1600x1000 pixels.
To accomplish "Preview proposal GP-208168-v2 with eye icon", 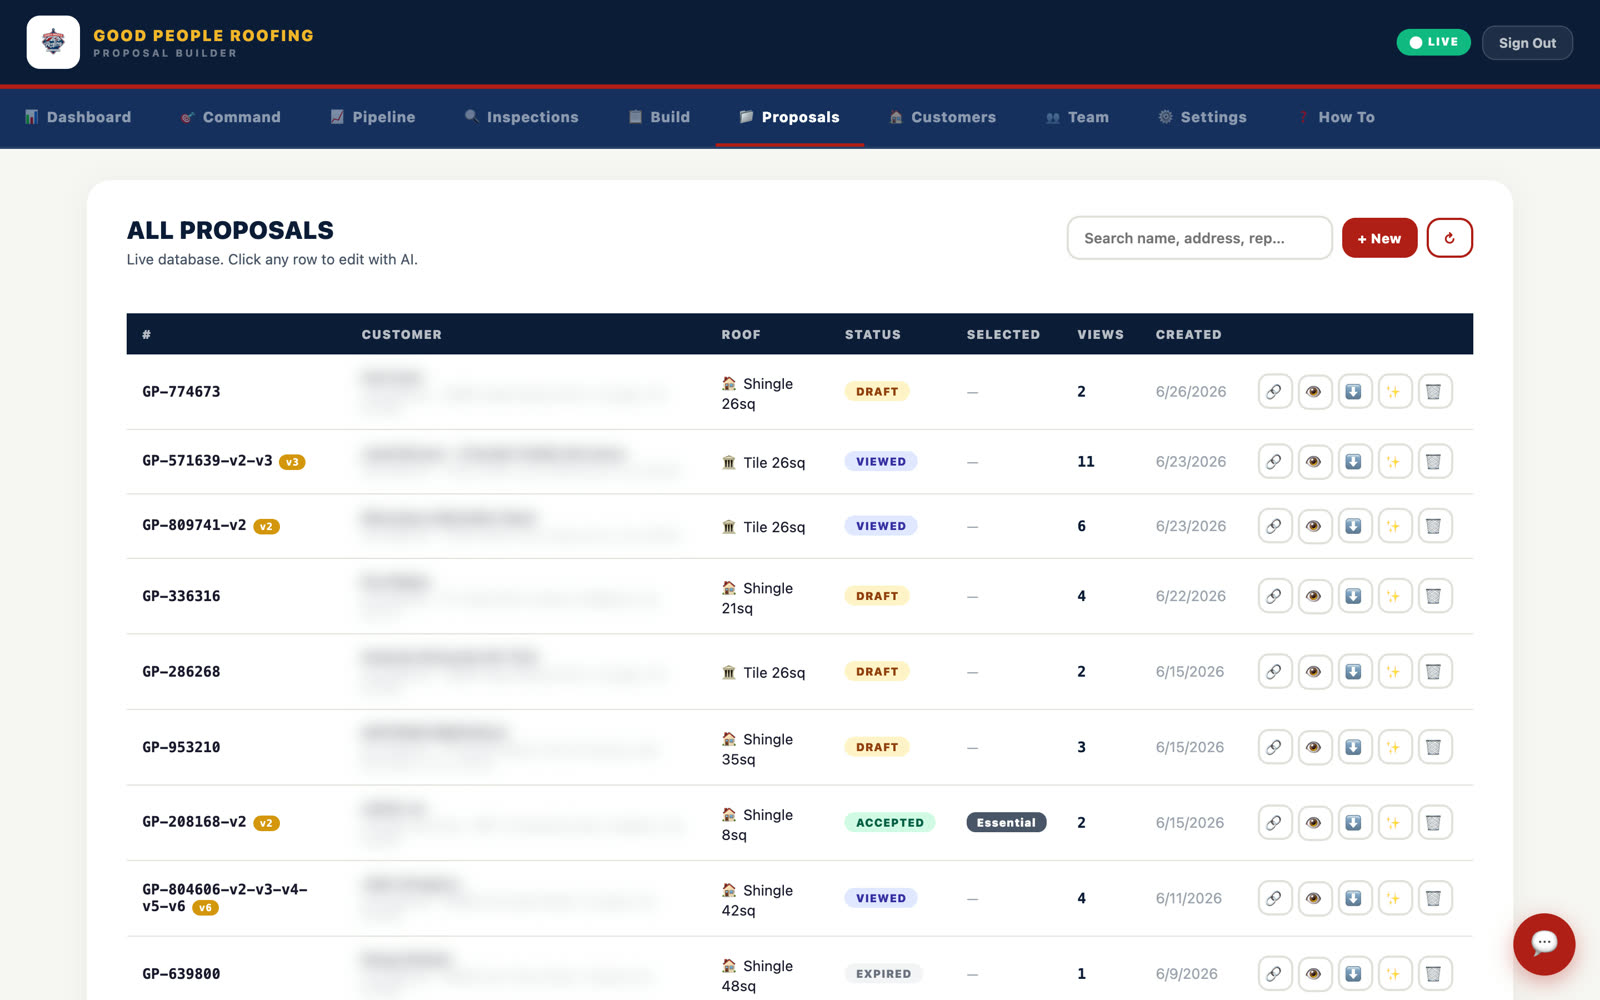I will click(x=1314, y=823).
